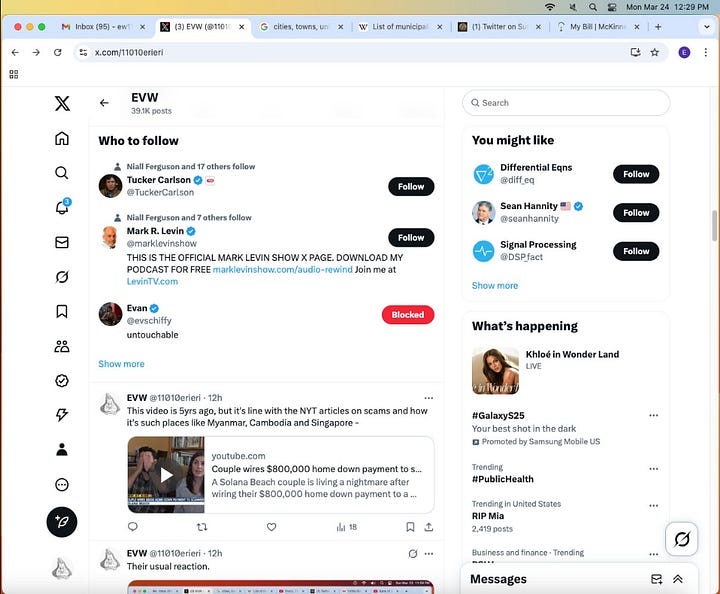Switch to My Bill McKinney tab
Viewport: 720px width, 594px height.
tap(598, 27)
